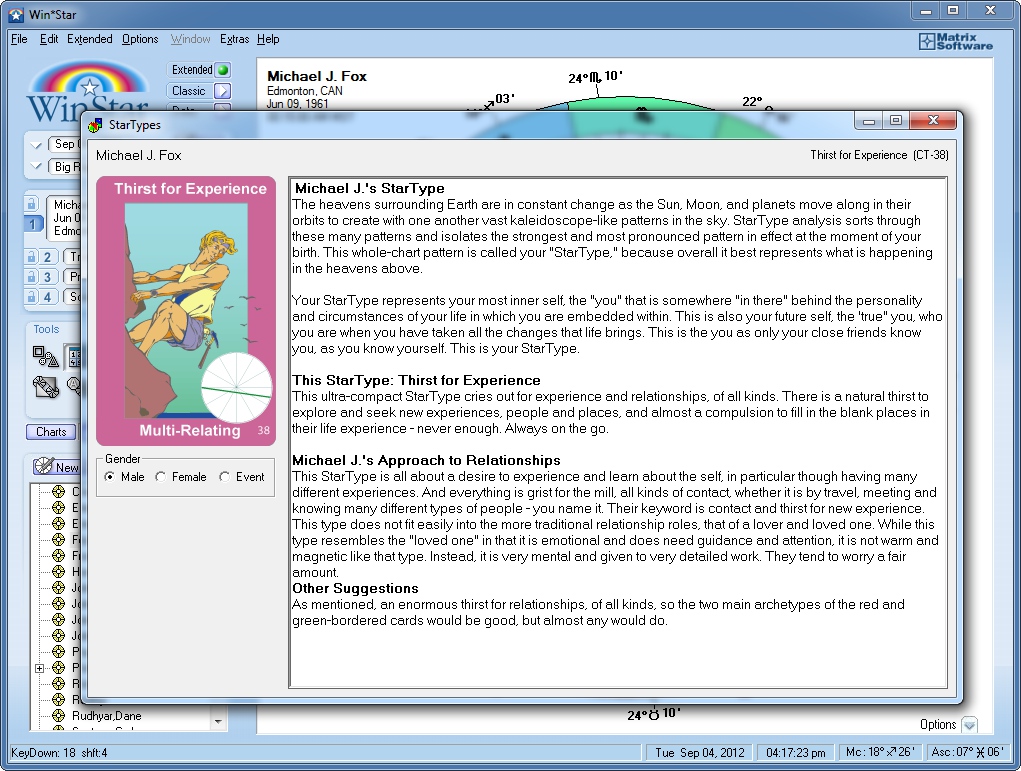Open the File menu

(19, 39)
